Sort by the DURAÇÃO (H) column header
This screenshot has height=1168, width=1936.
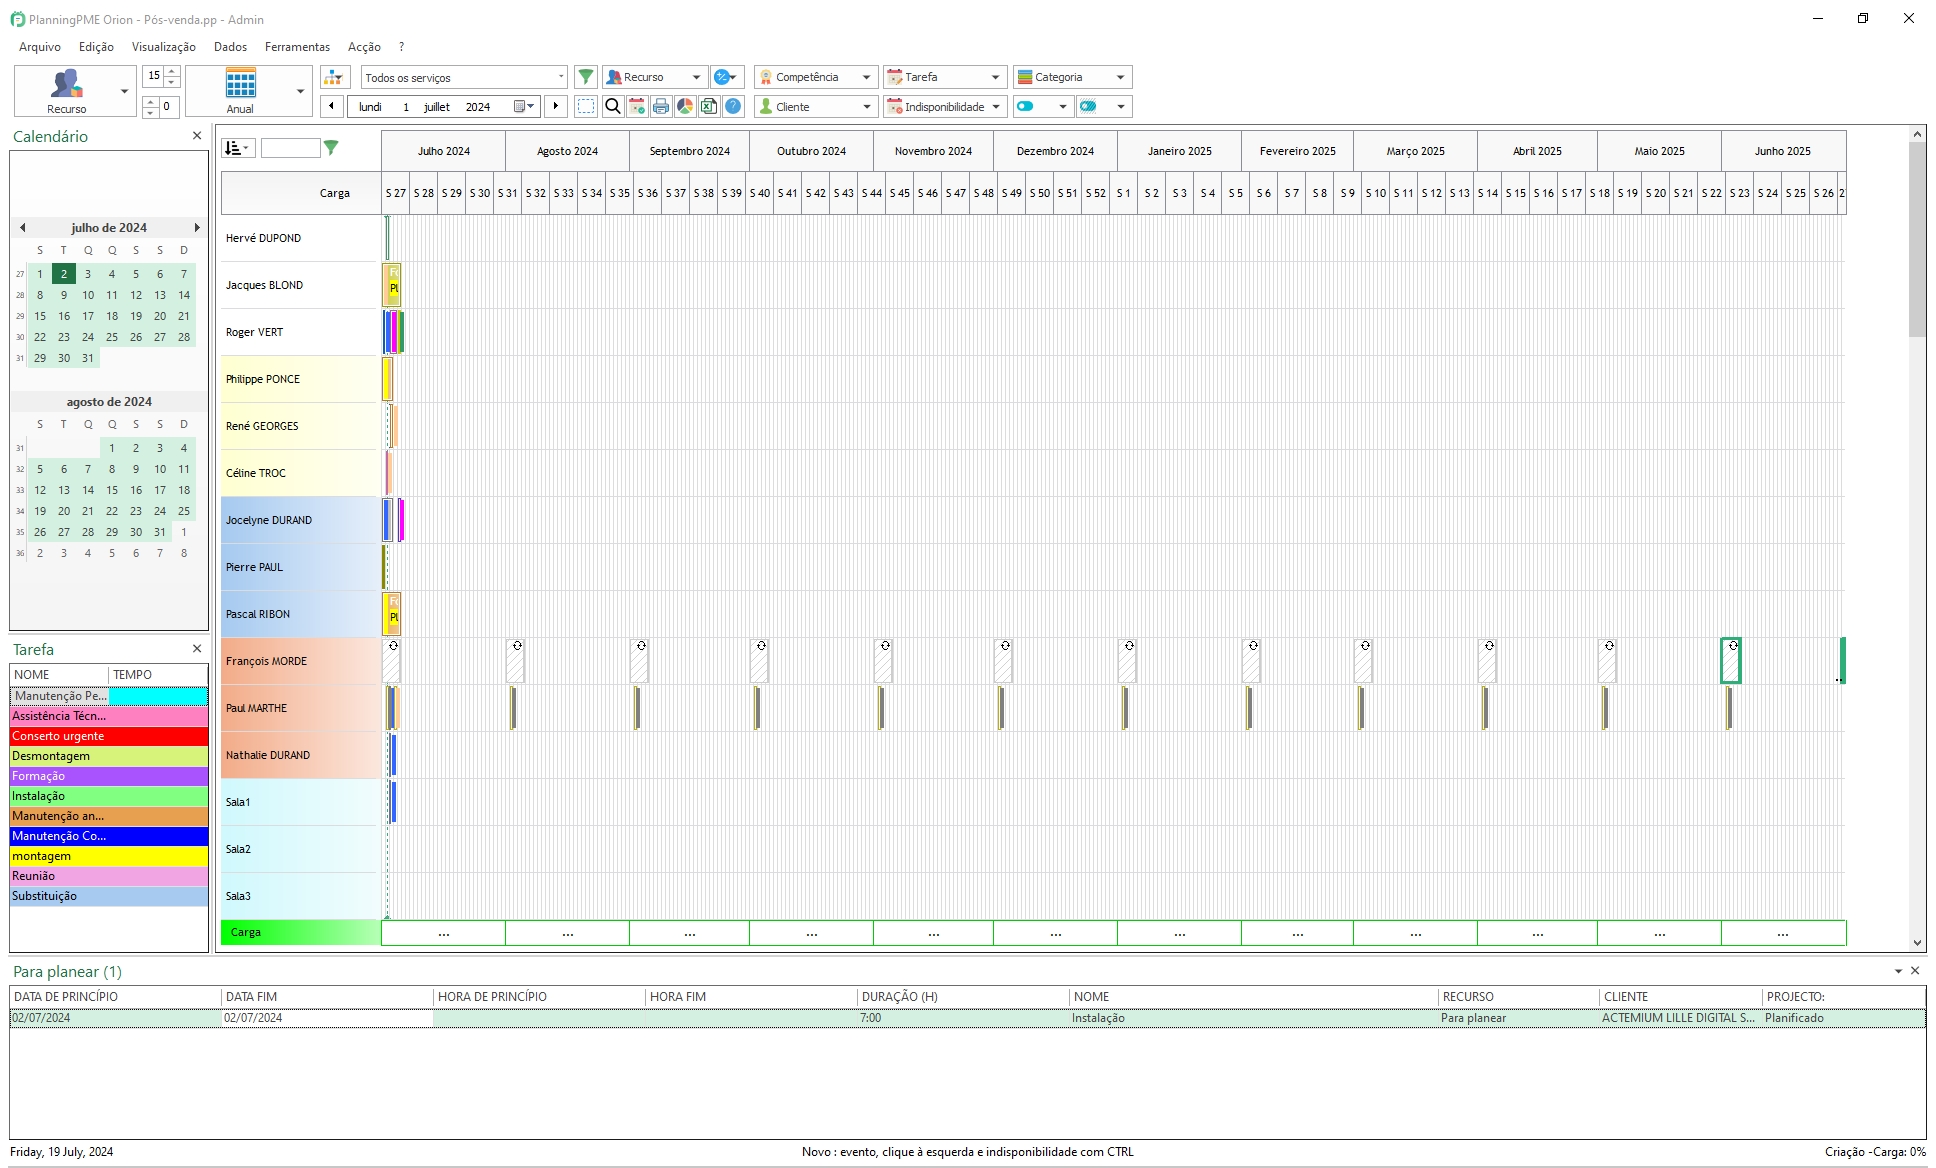(x=963, y=997)
